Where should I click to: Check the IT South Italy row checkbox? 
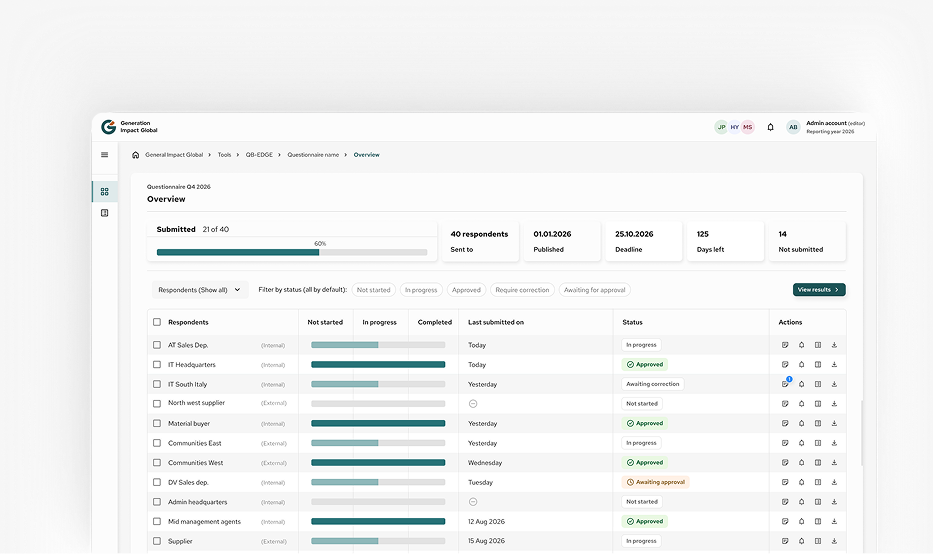157,384
